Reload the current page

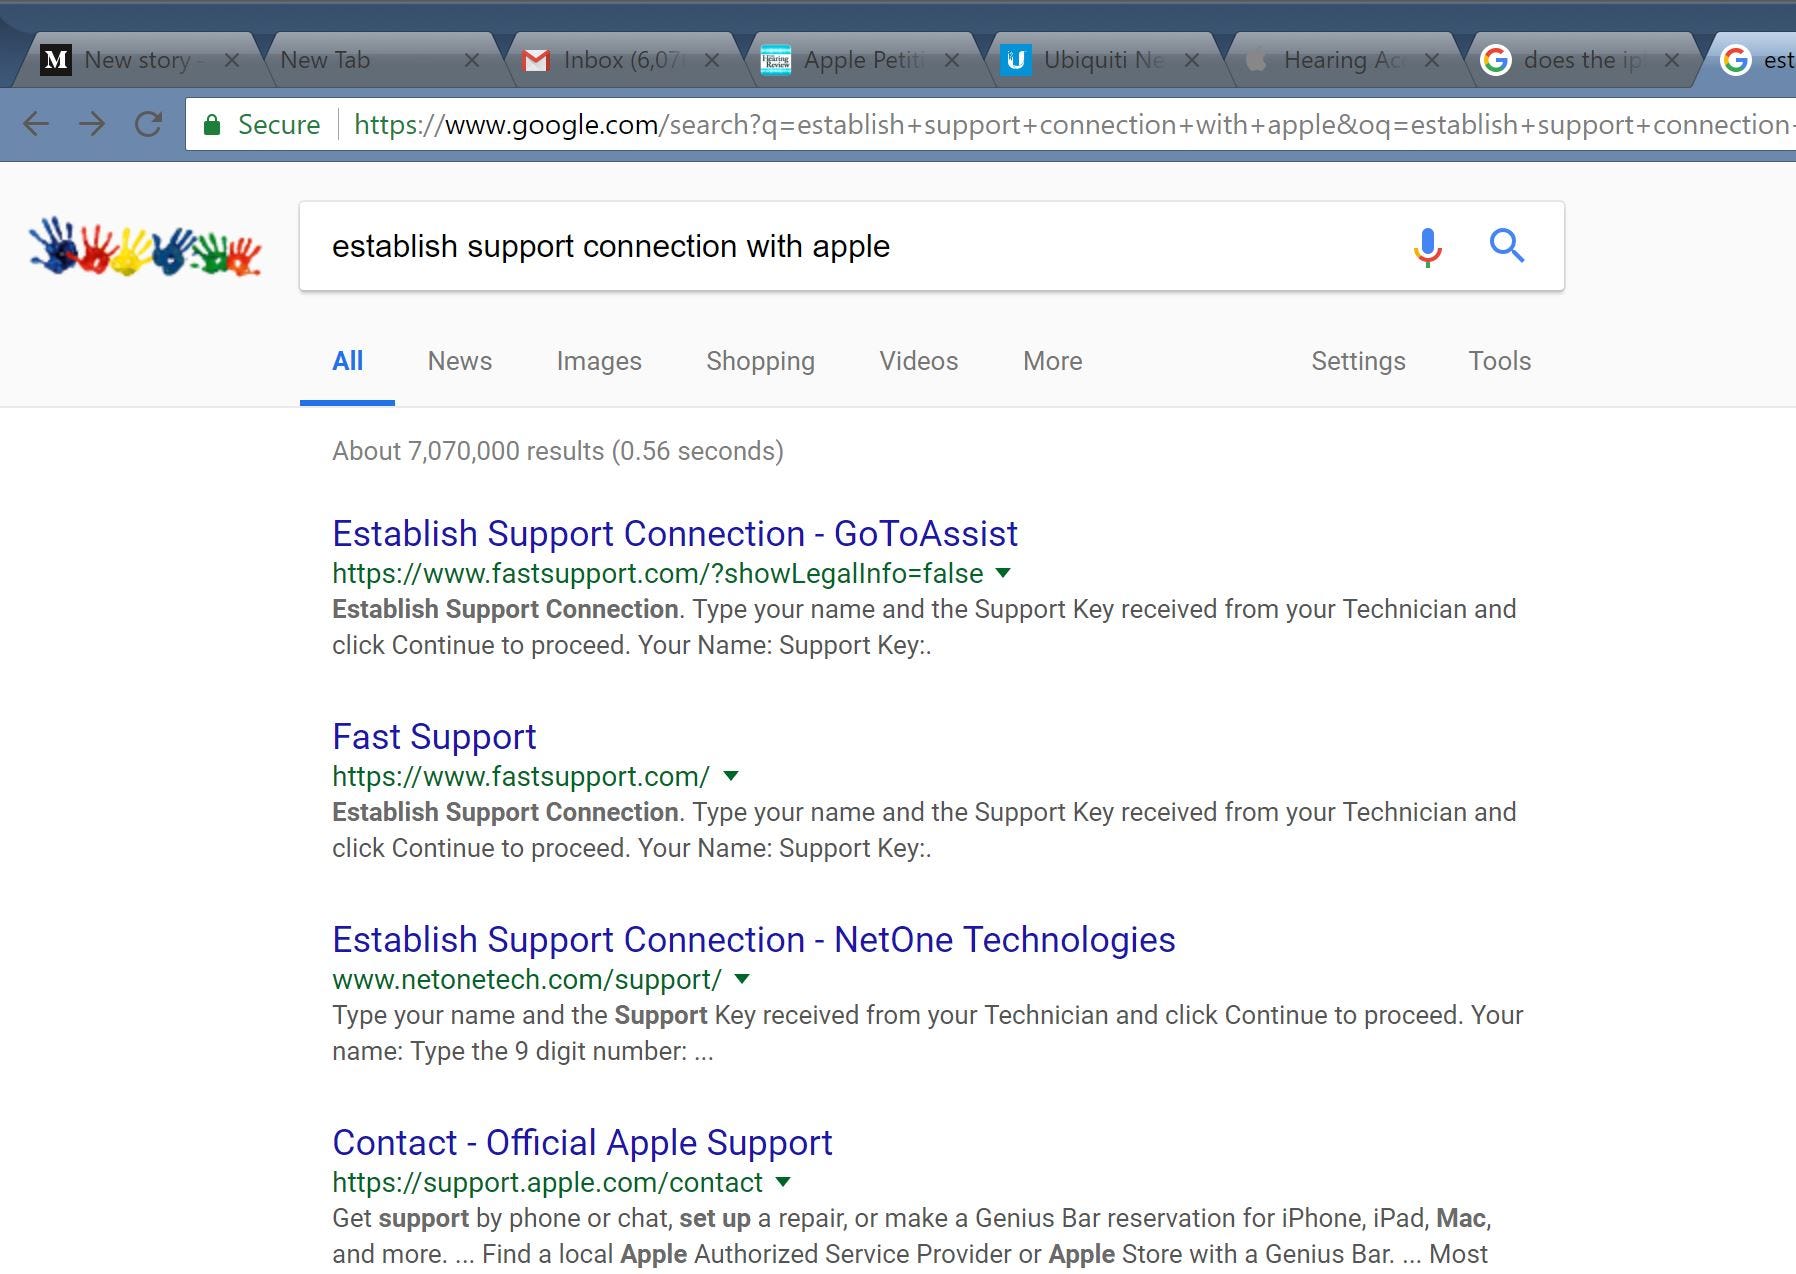point(149,124)
